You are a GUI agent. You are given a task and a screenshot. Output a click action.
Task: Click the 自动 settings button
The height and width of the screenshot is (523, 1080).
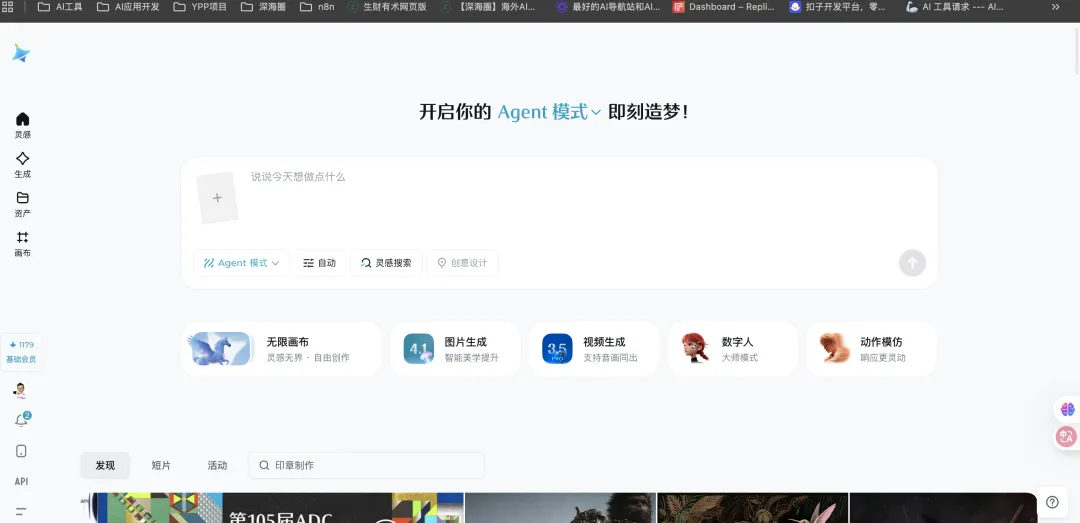coord(320,263)
